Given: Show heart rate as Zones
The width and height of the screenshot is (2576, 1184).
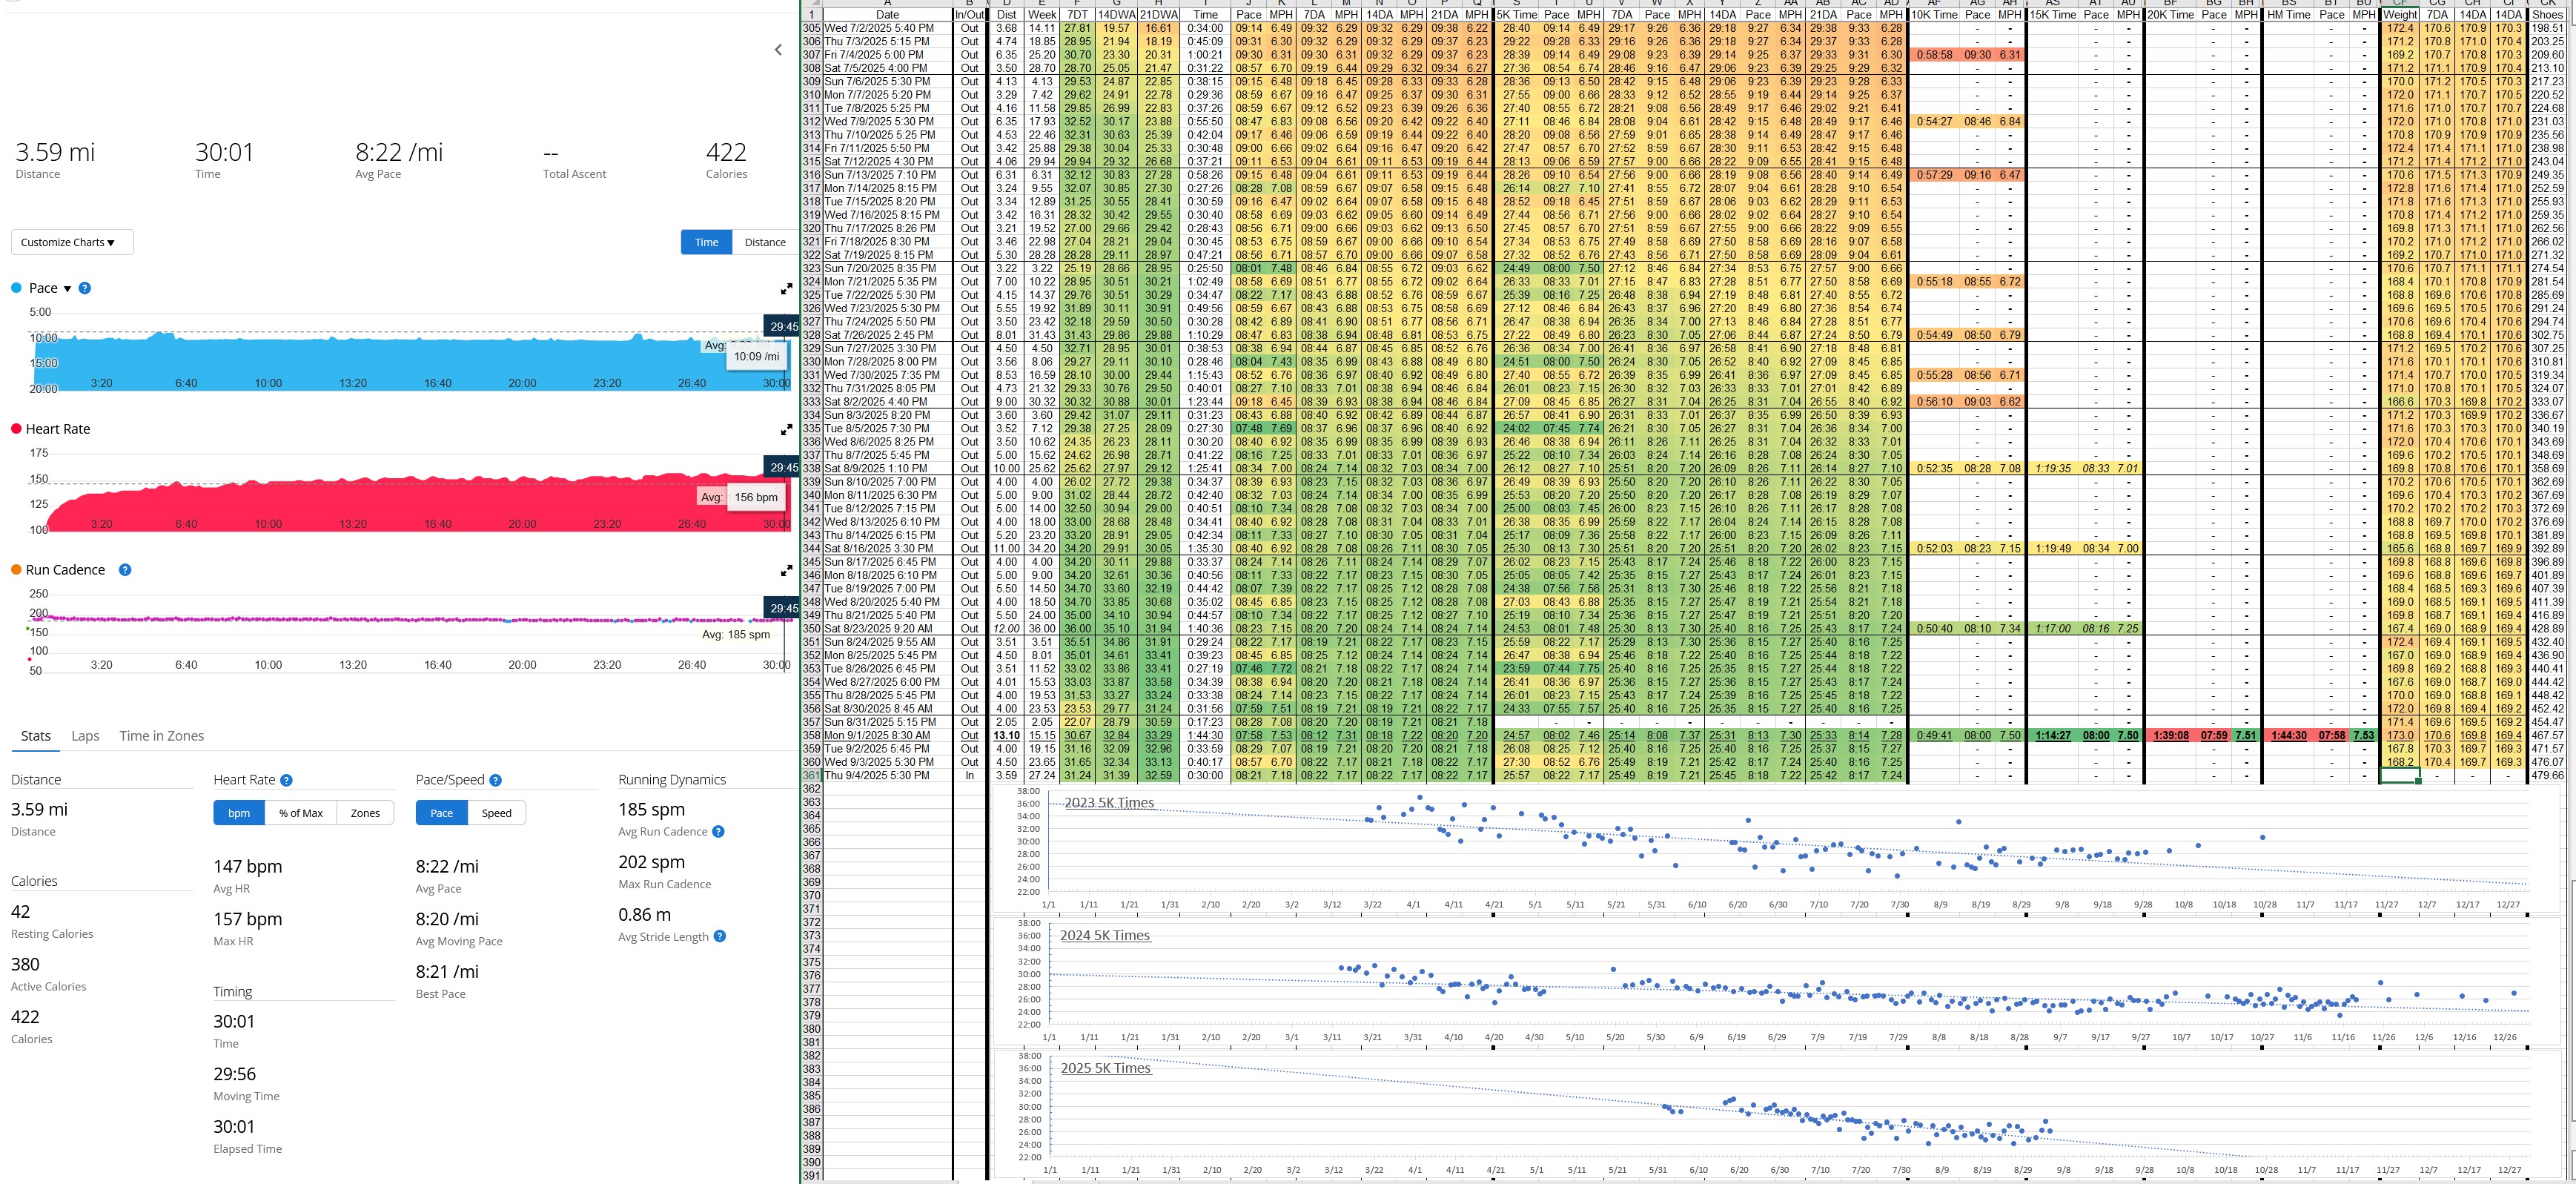Looking at the screenshot, I should point(365,813).
